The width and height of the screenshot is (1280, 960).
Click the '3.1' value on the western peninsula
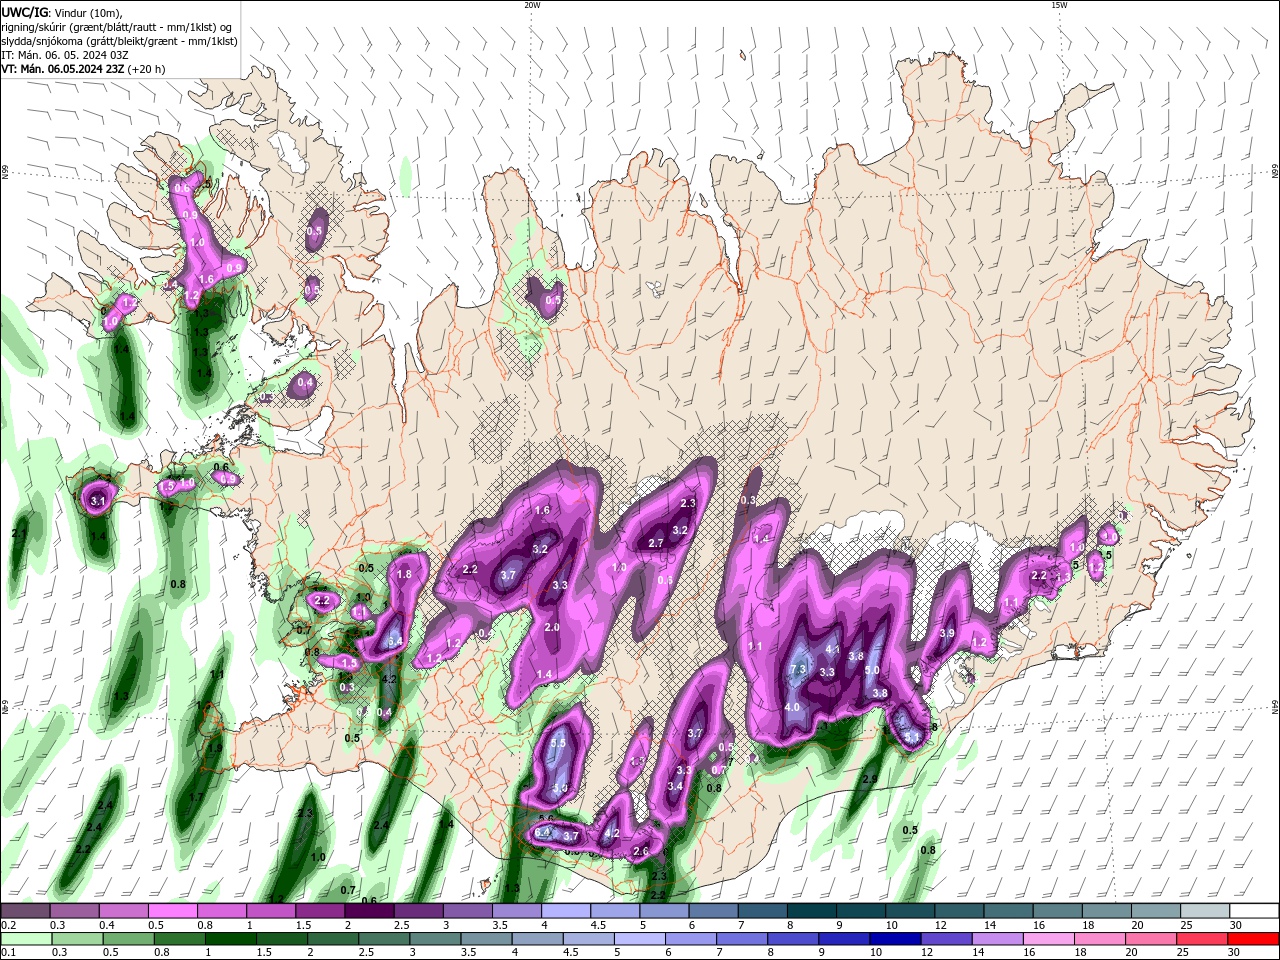click(x=98, y=501)
